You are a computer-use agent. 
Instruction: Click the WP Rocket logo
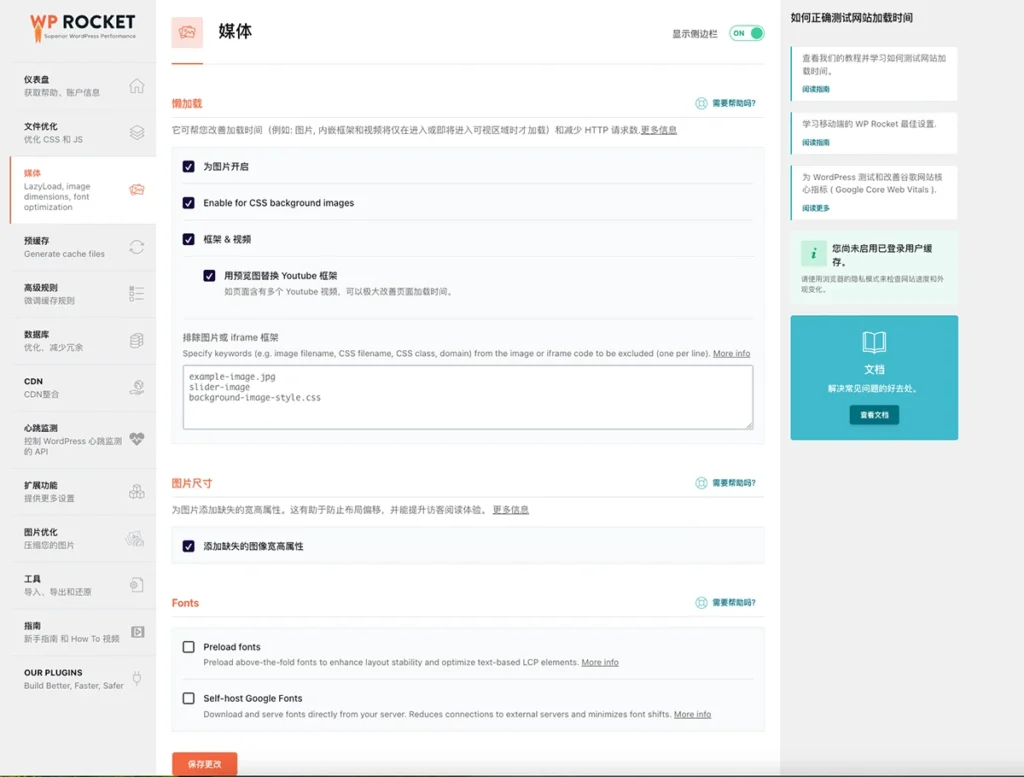click(82, 26)
